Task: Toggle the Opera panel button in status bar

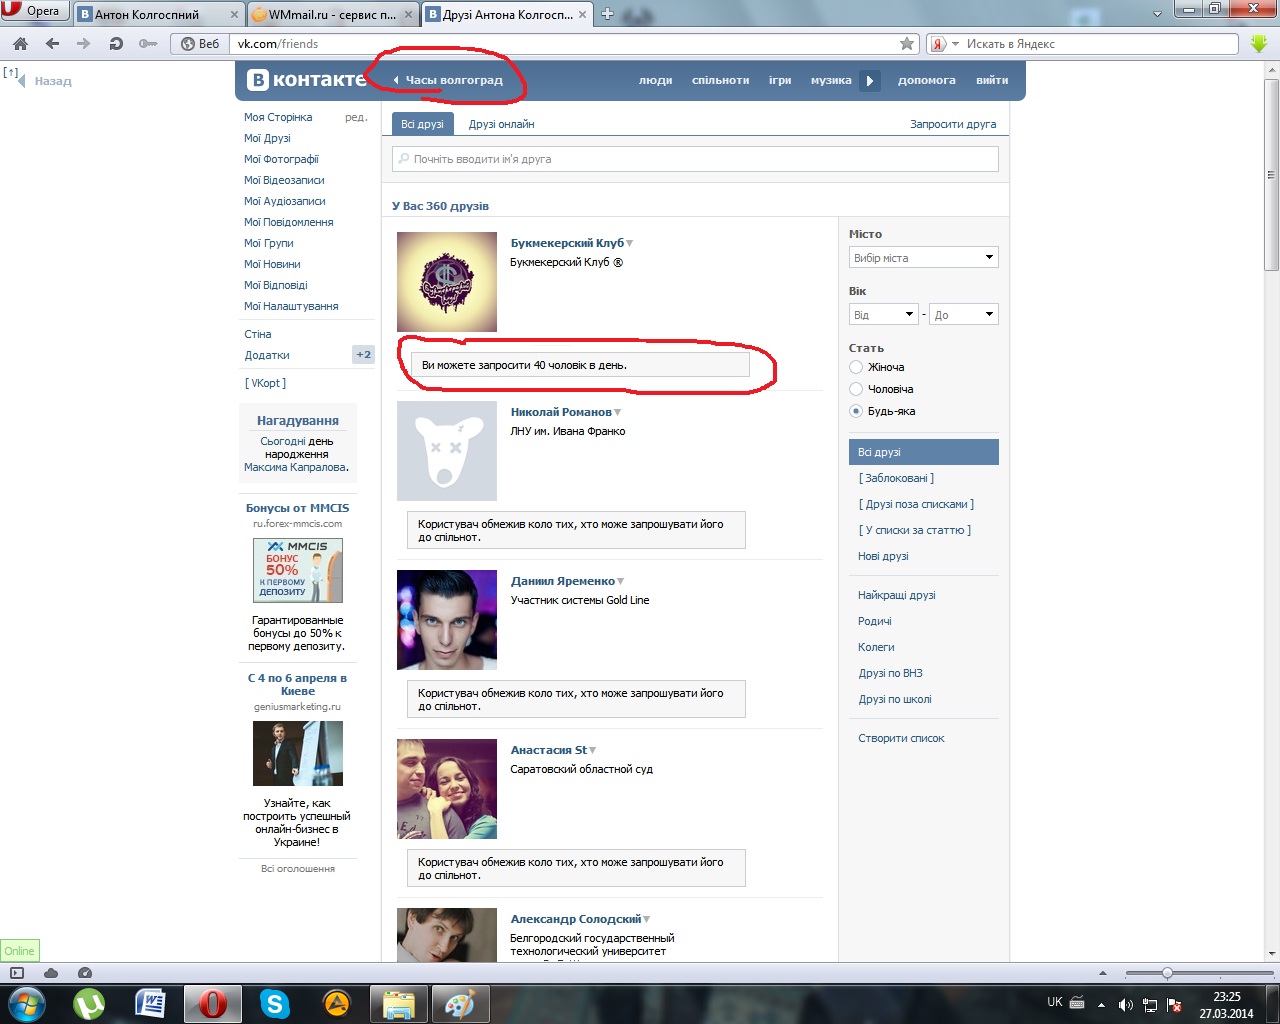Action: click(x=17, y=973)
